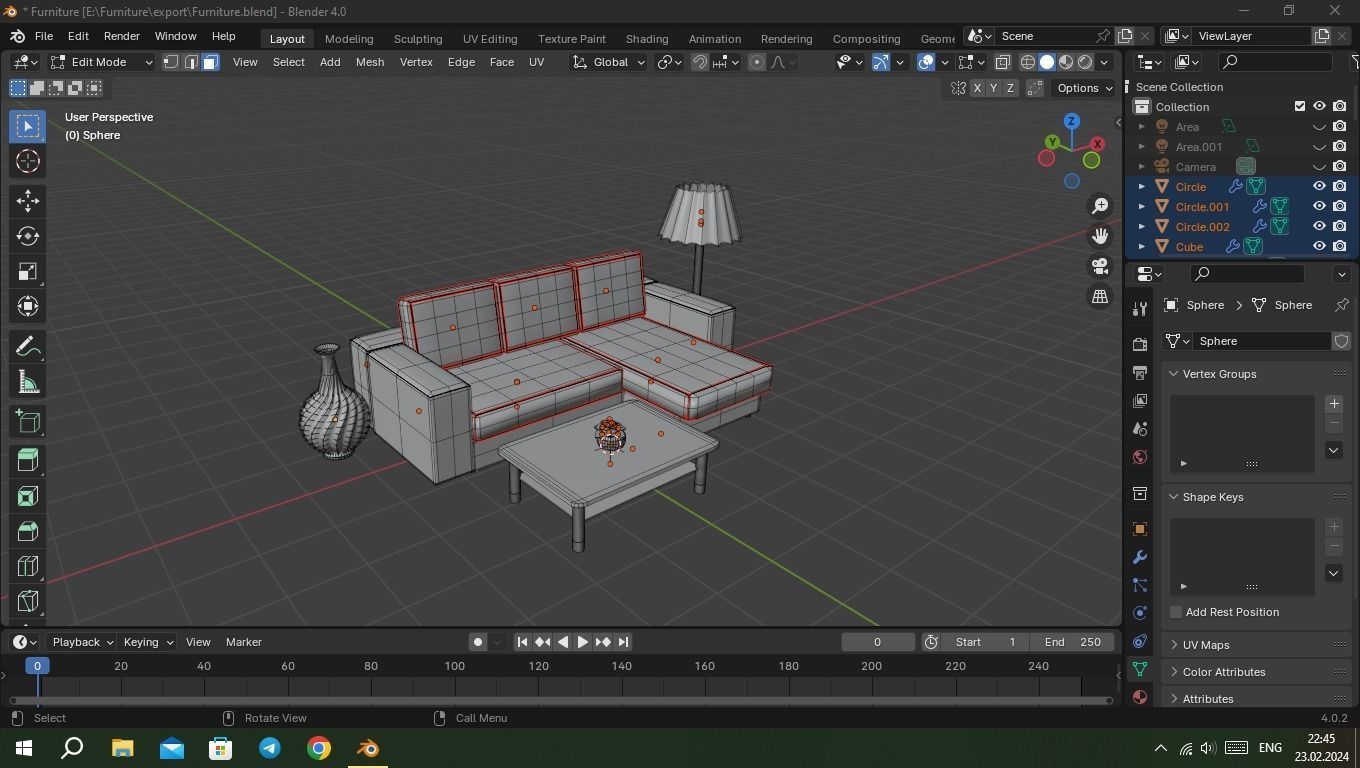Viewport: 1360px width, 768px height.
Task: Open the Face menu
Action: click(x=502, y=62)
